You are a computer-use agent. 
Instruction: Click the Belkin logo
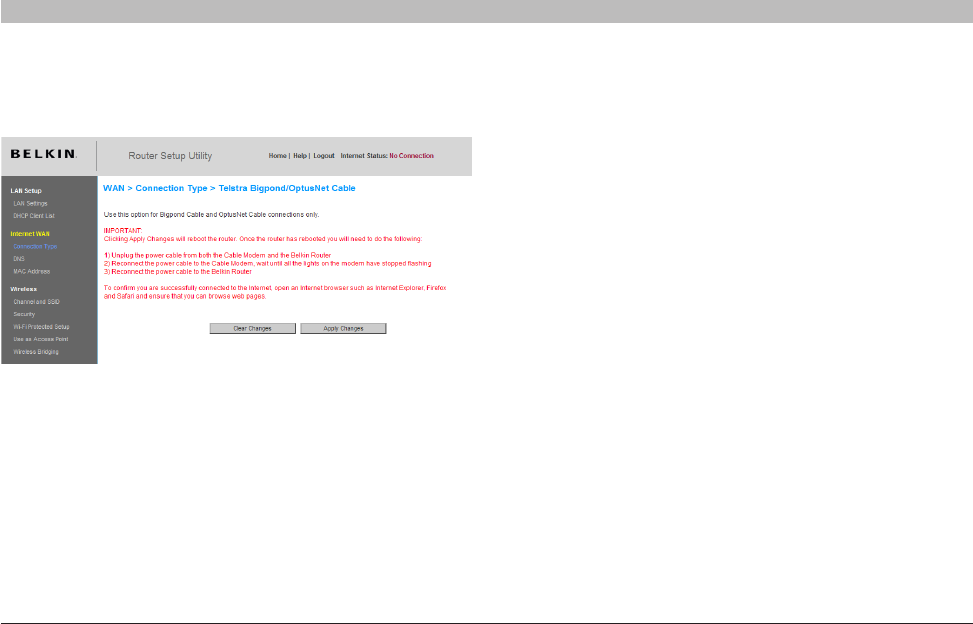(43, 154)
